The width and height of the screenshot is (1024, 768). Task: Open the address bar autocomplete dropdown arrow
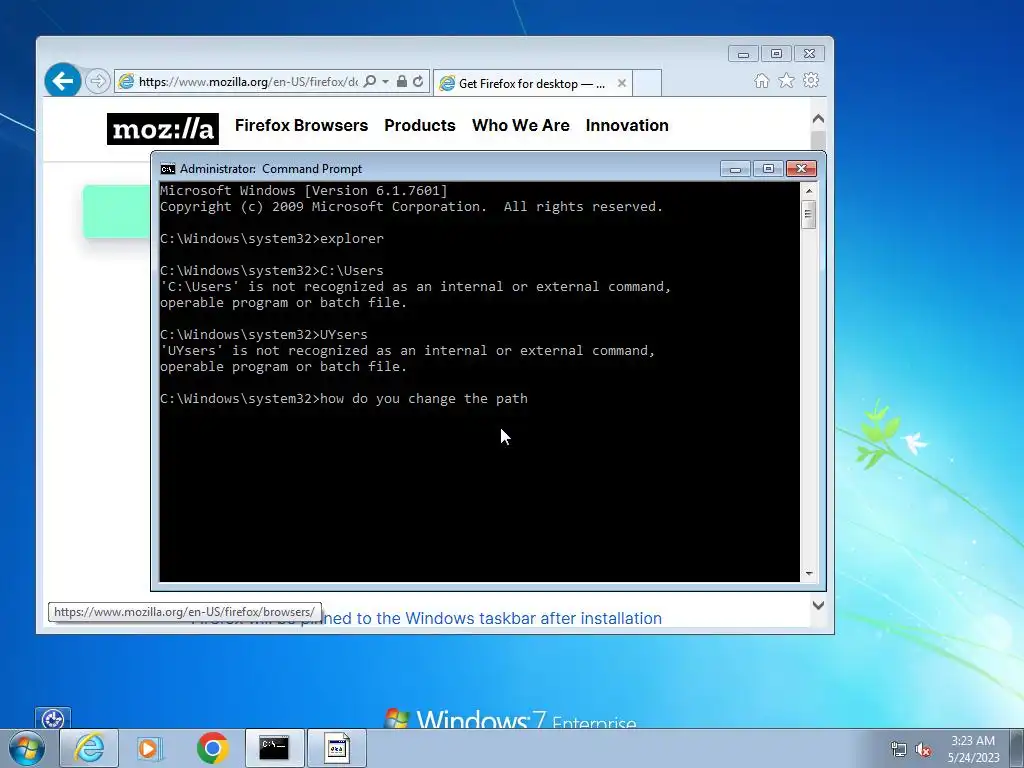pyautogui.click(x=385, y=82)
